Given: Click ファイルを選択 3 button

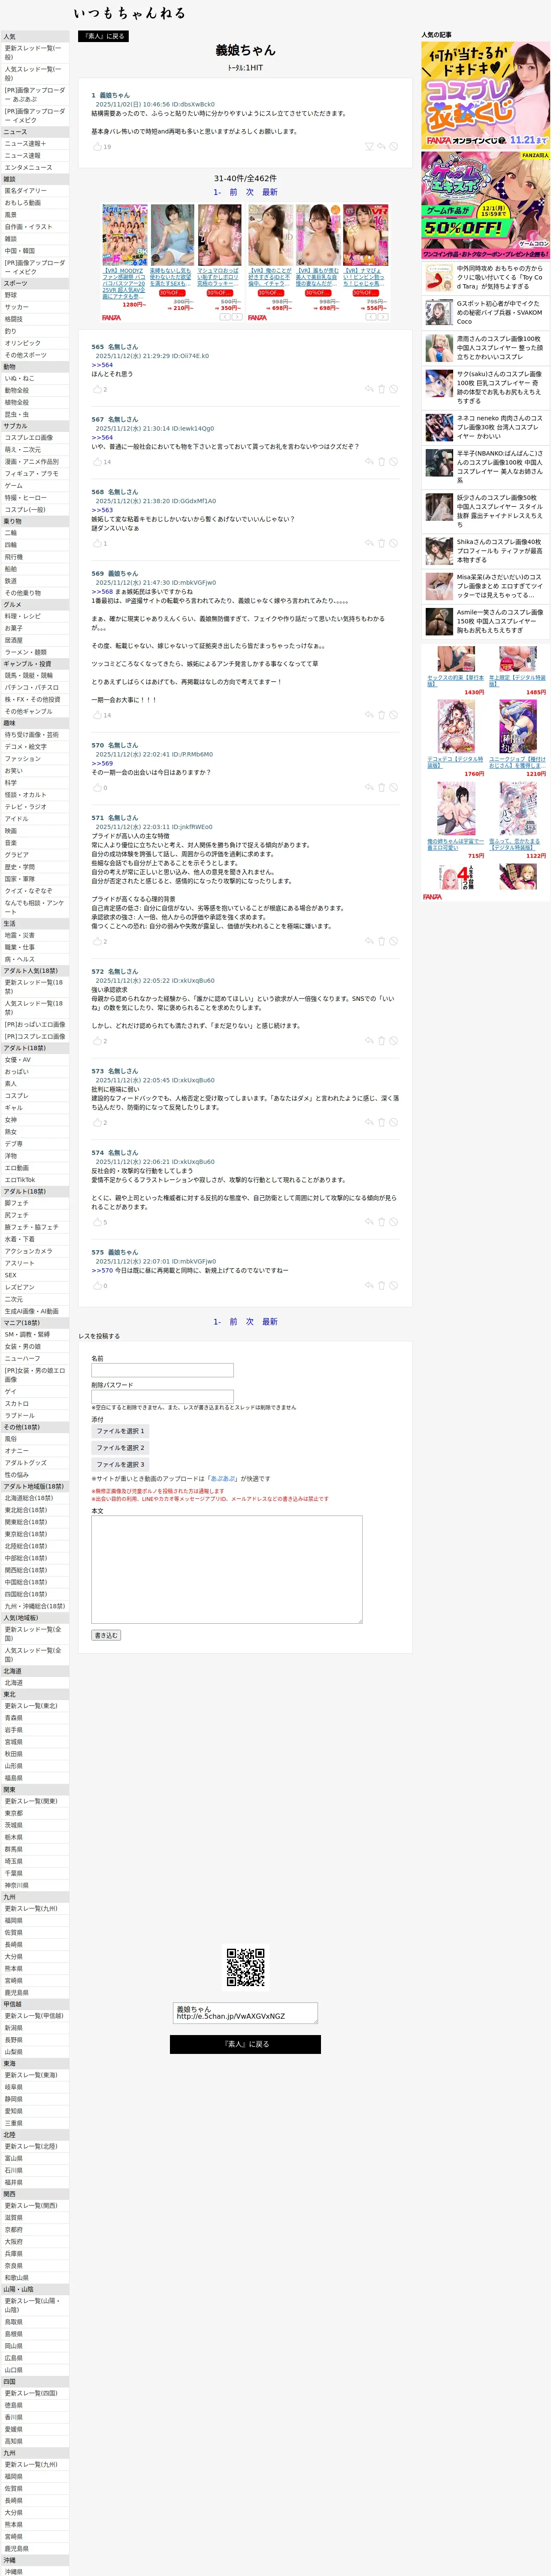Looking at the screenshot, I should coord(120,1464).
